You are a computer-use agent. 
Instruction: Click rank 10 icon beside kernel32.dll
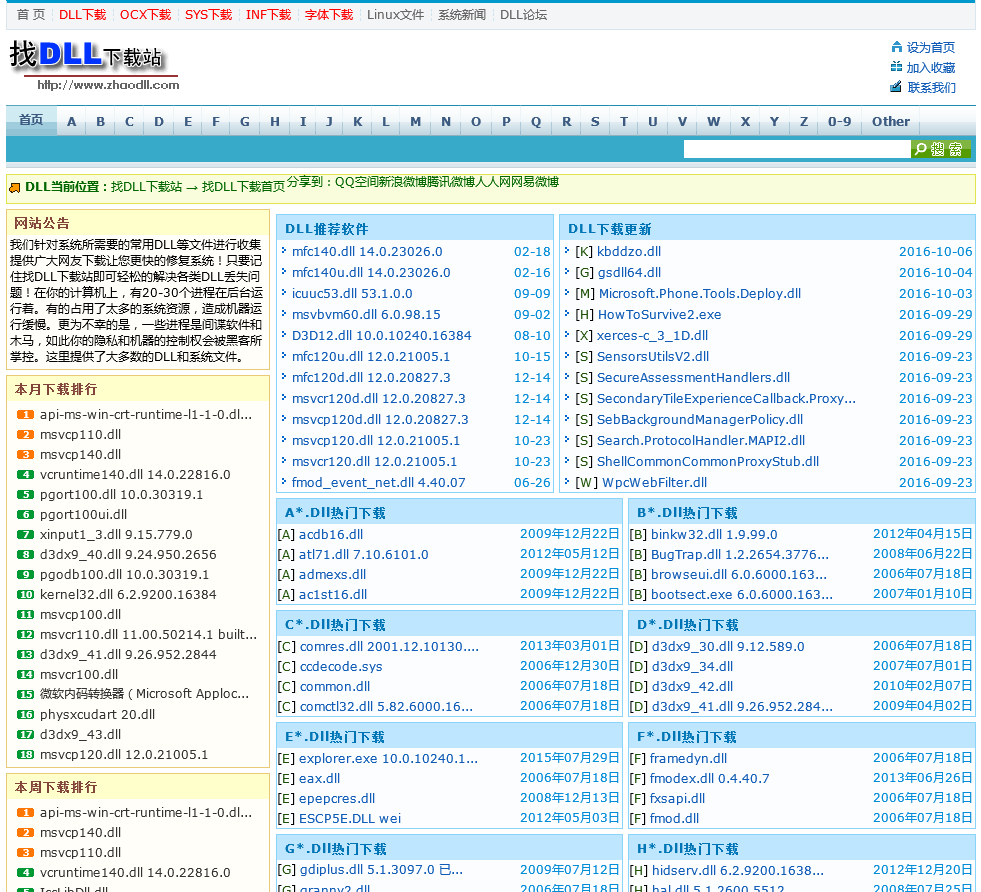pos(25,594)
